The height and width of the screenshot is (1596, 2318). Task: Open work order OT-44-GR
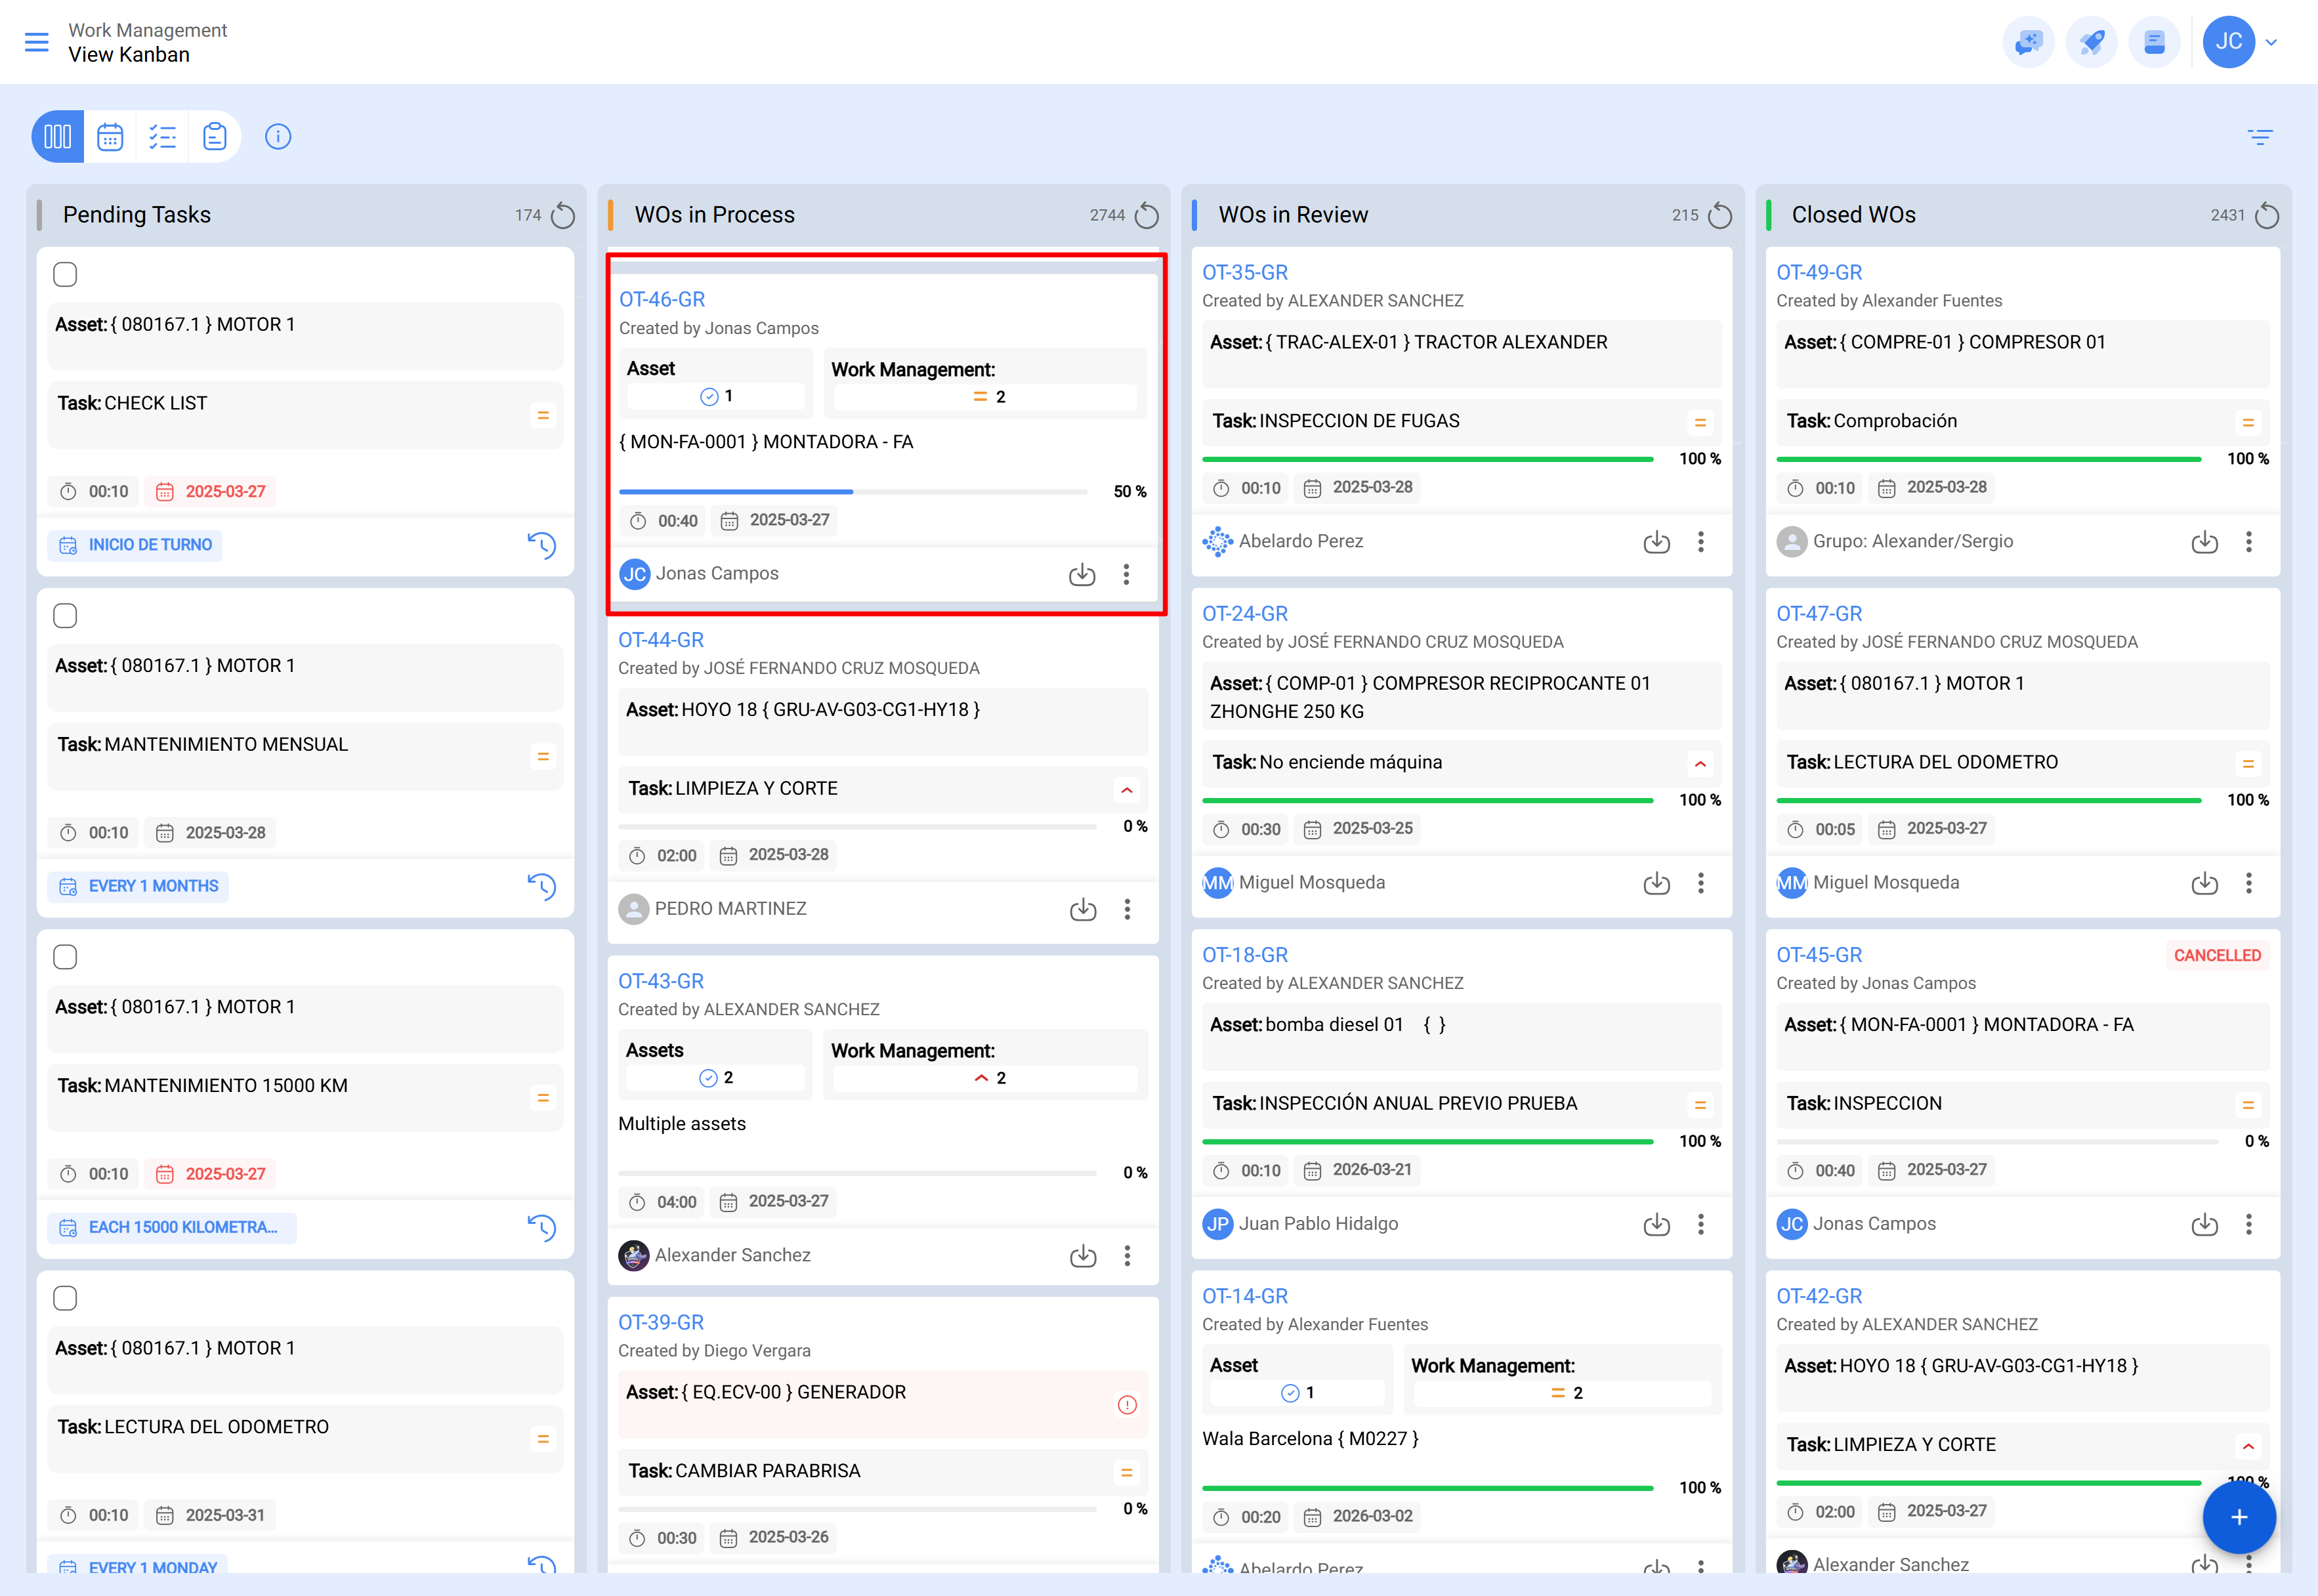coord(661,640)
